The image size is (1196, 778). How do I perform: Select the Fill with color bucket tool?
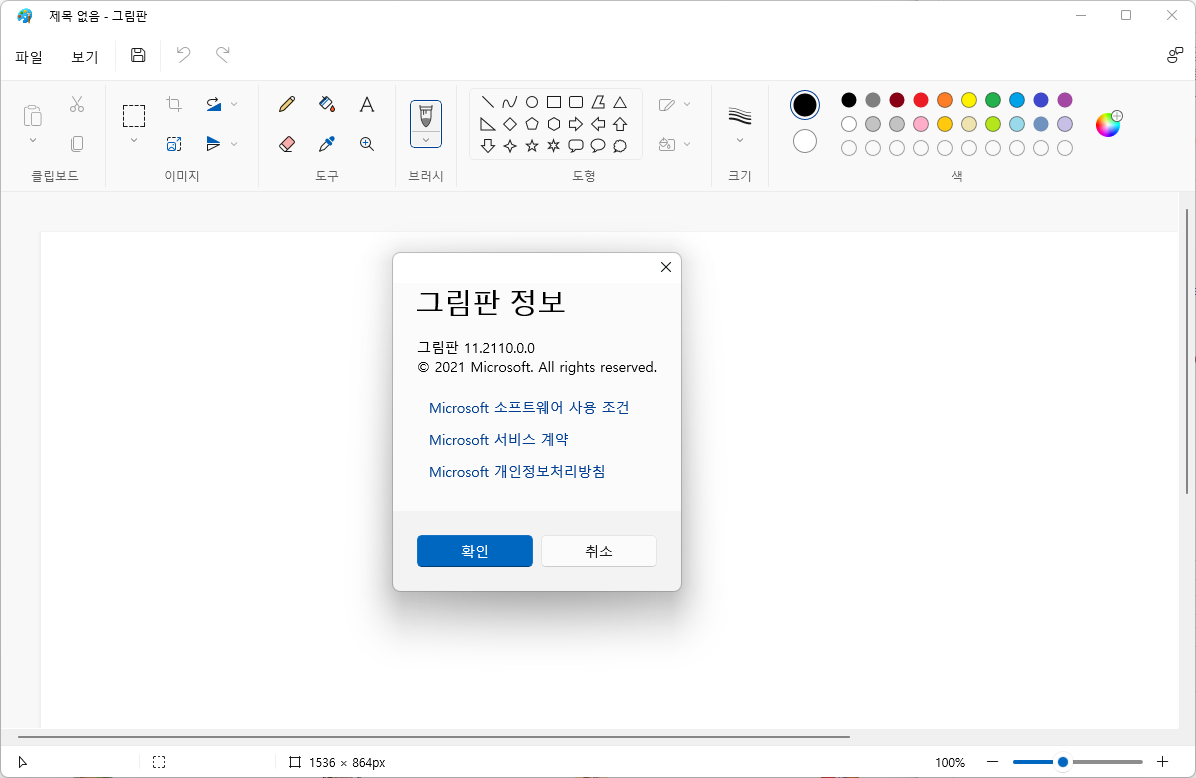(327, 104)
